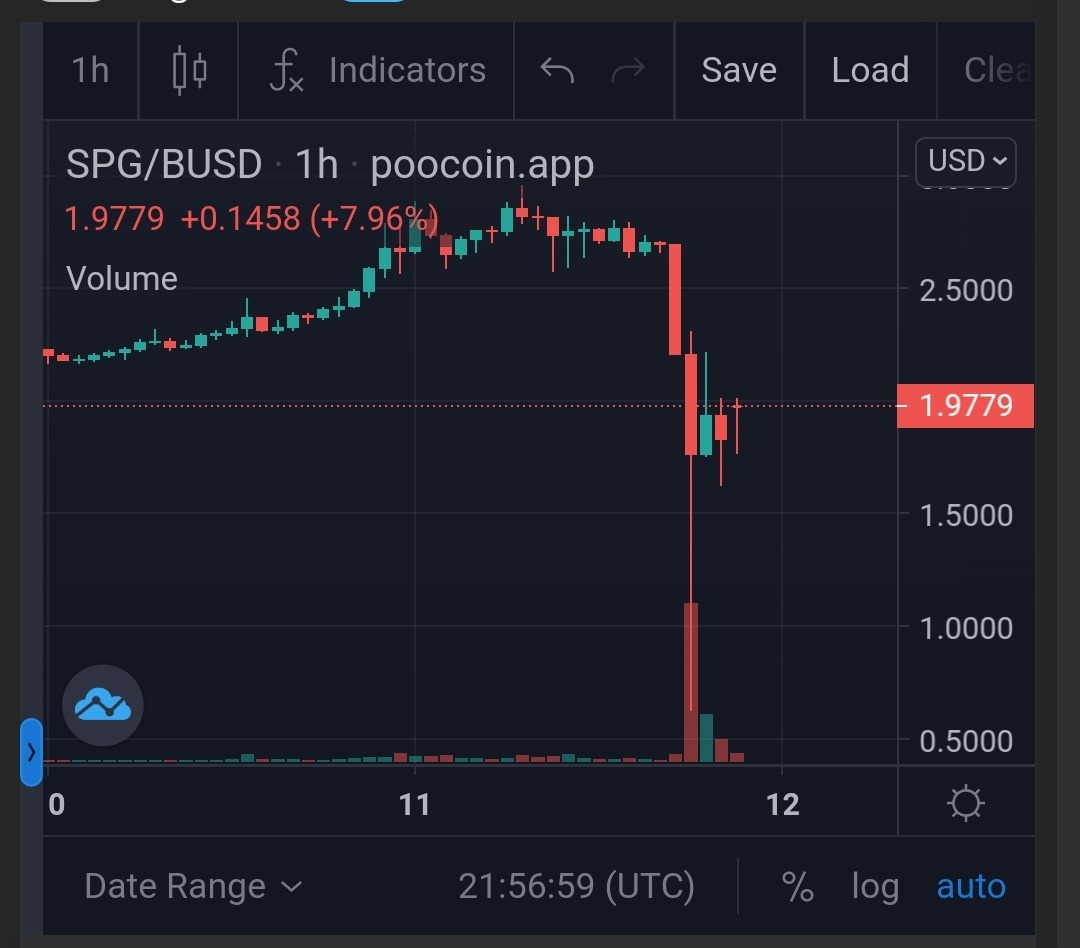This screenshot has width=1080, height=948.
Task: Click the Indicators label
Action: click(x=408, y=70)
